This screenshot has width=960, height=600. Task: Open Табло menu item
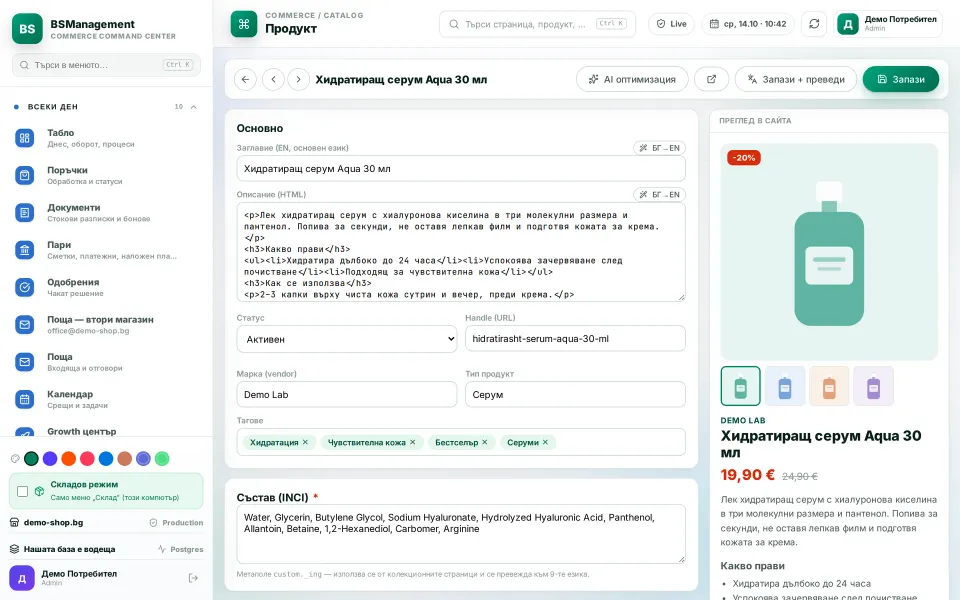tap(107, 138)
